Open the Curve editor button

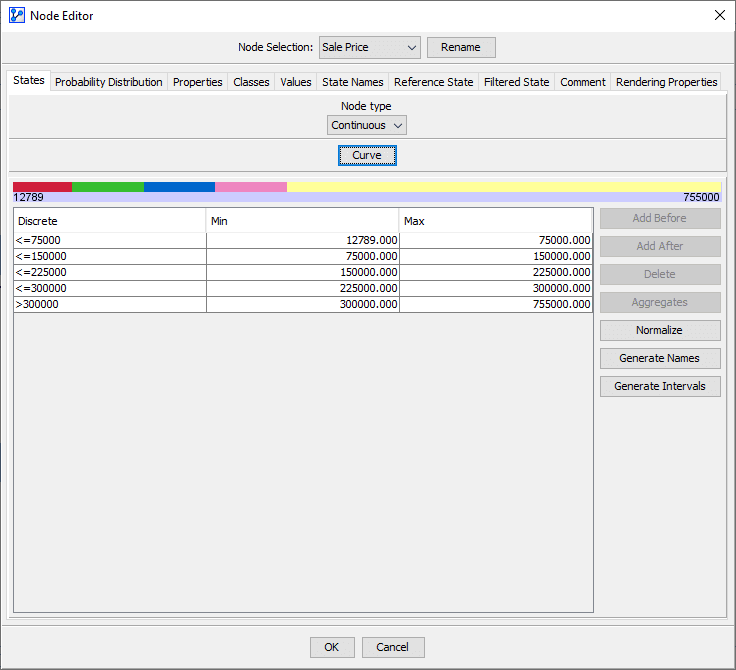(x=367, y=155)
